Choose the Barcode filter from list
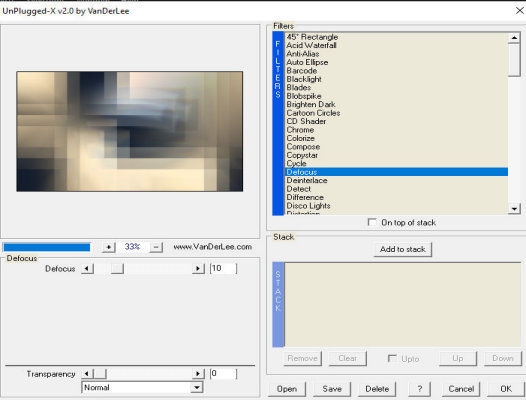 pyautogui.click(x=397, y=71)
